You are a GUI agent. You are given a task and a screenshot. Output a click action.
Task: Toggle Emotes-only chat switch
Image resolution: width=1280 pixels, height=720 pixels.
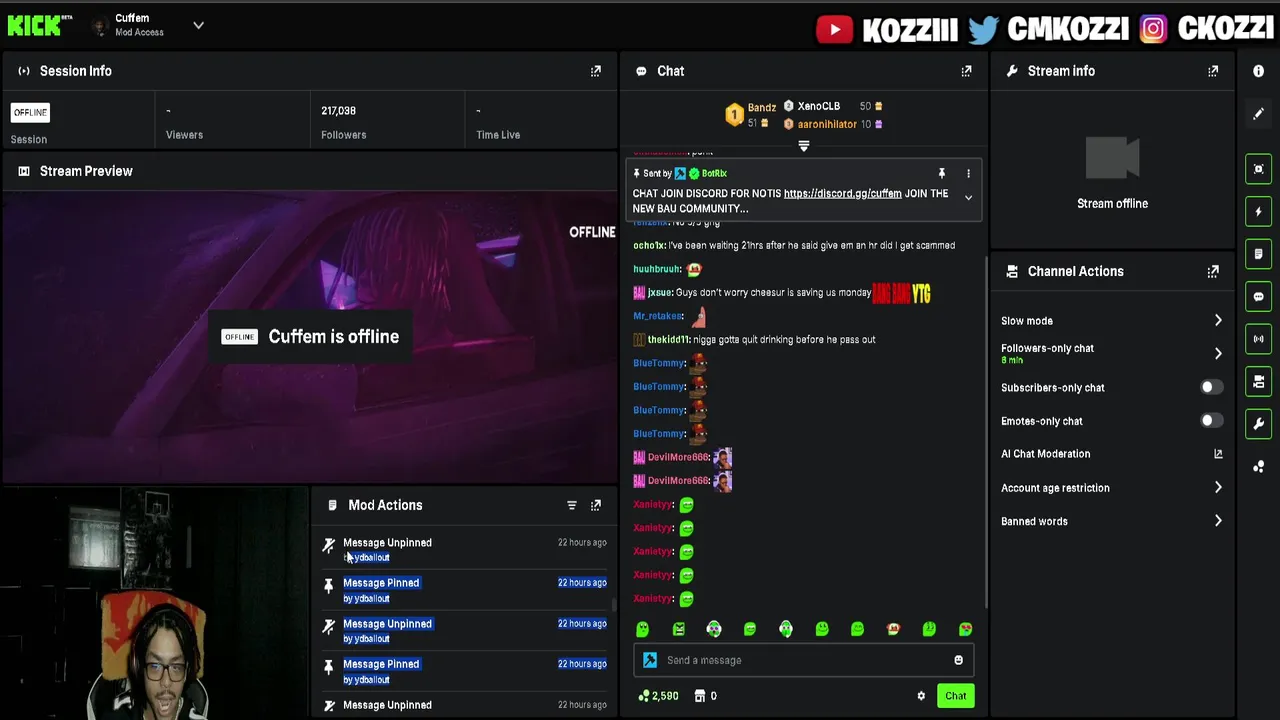click(1211, 421)
